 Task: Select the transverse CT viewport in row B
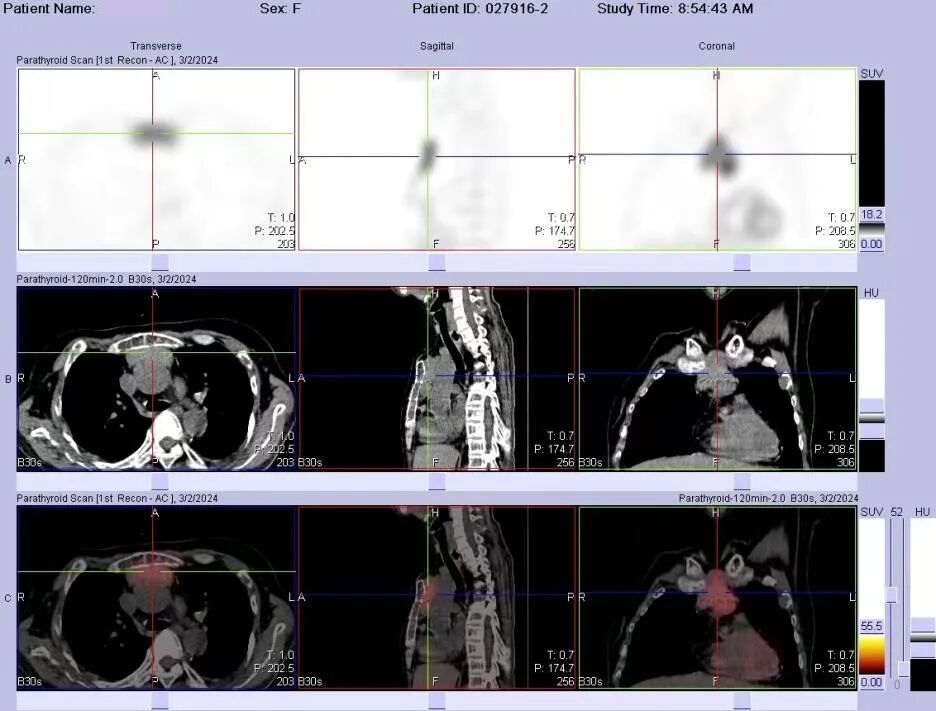click(156, 378)
